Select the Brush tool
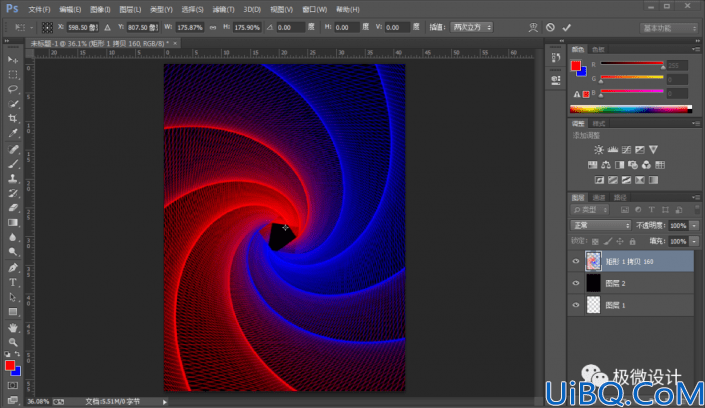Image resolution: width=705 pixels, height=408 pixels. pyautogui.click(x=13, y=164)
